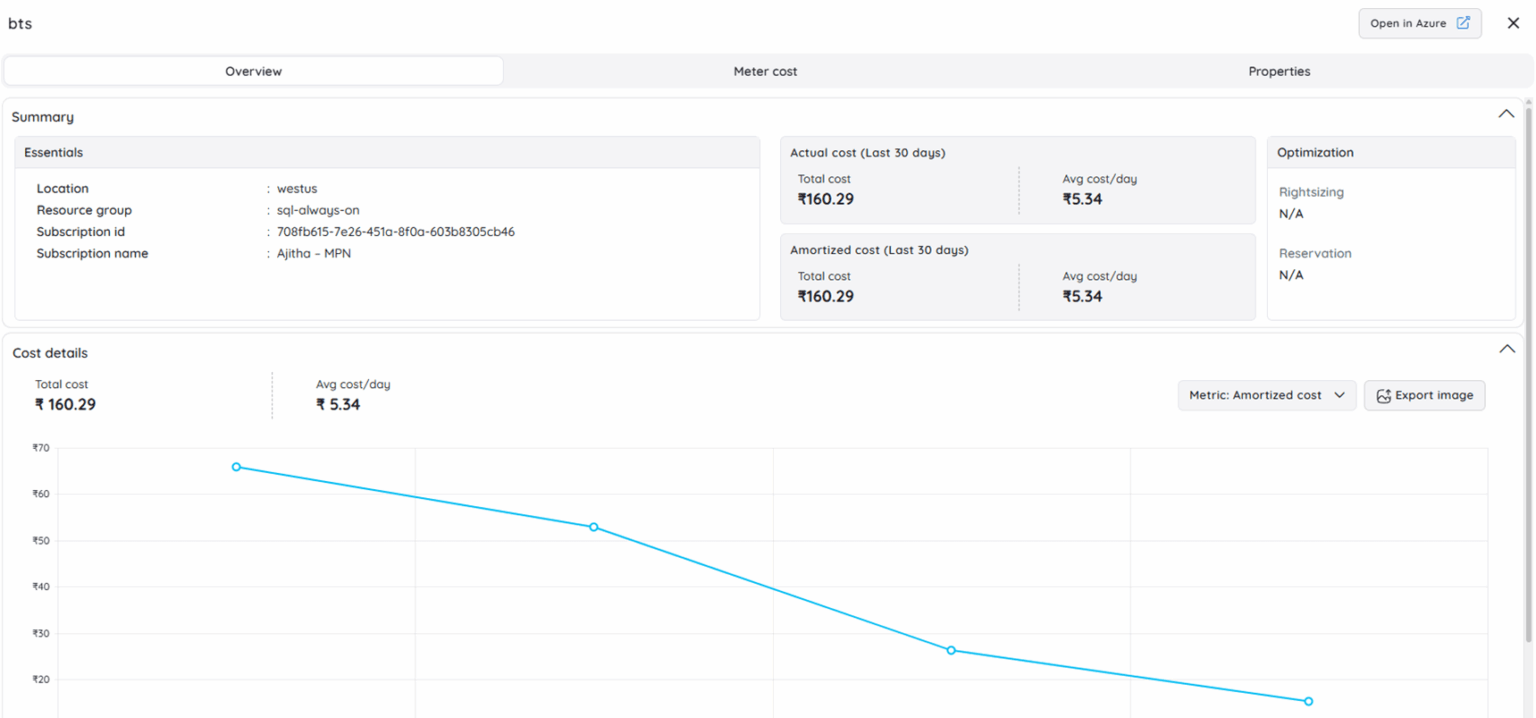The width and height of the screenshot is (1536, 718).
Task: Open the Meter cost tab
Action: coord(765,71)
